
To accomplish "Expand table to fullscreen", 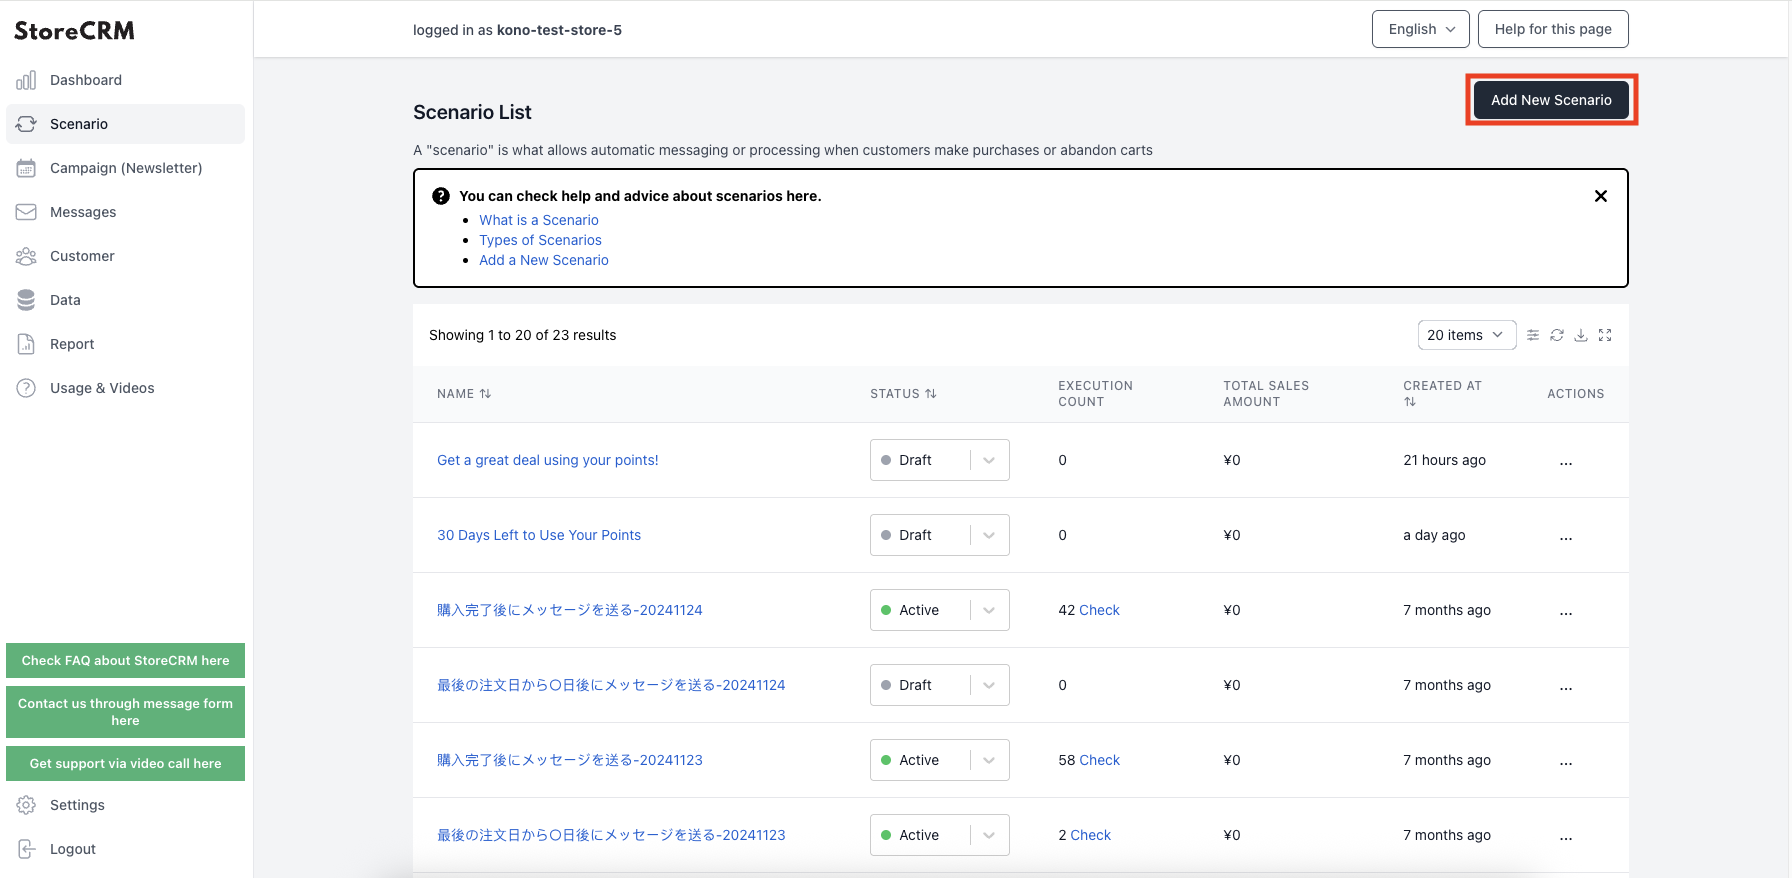I will pyautogui.click(x=1605, y=335).
